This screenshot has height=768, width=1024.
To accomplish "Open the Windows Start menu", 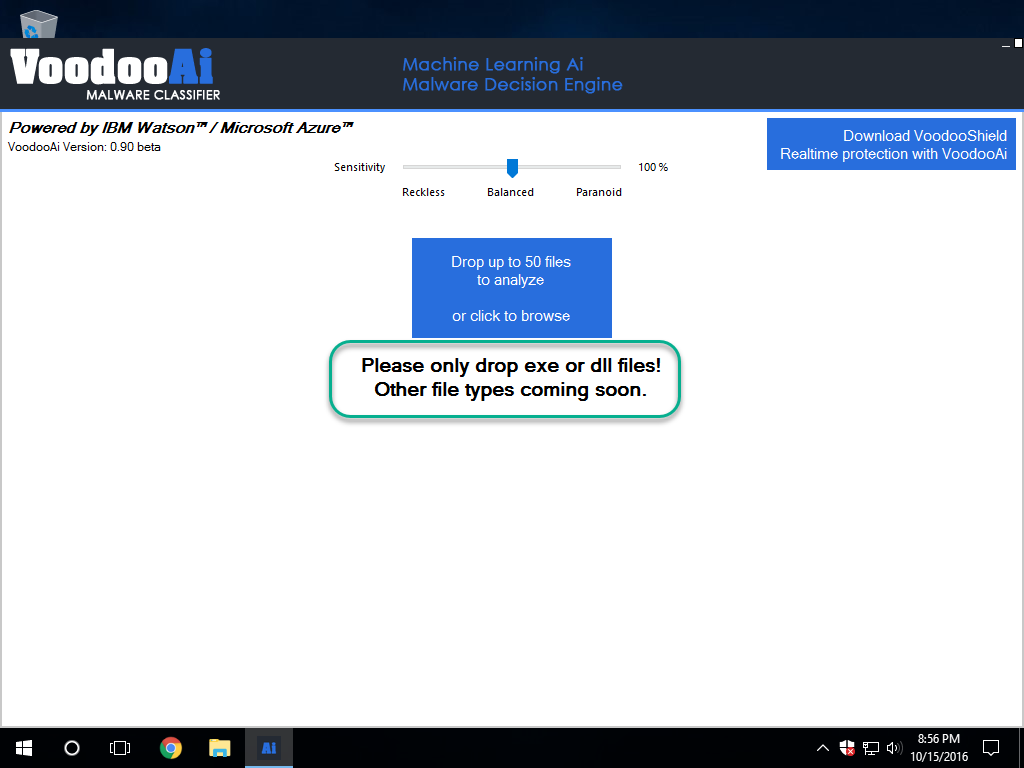I will click(24, 748).
